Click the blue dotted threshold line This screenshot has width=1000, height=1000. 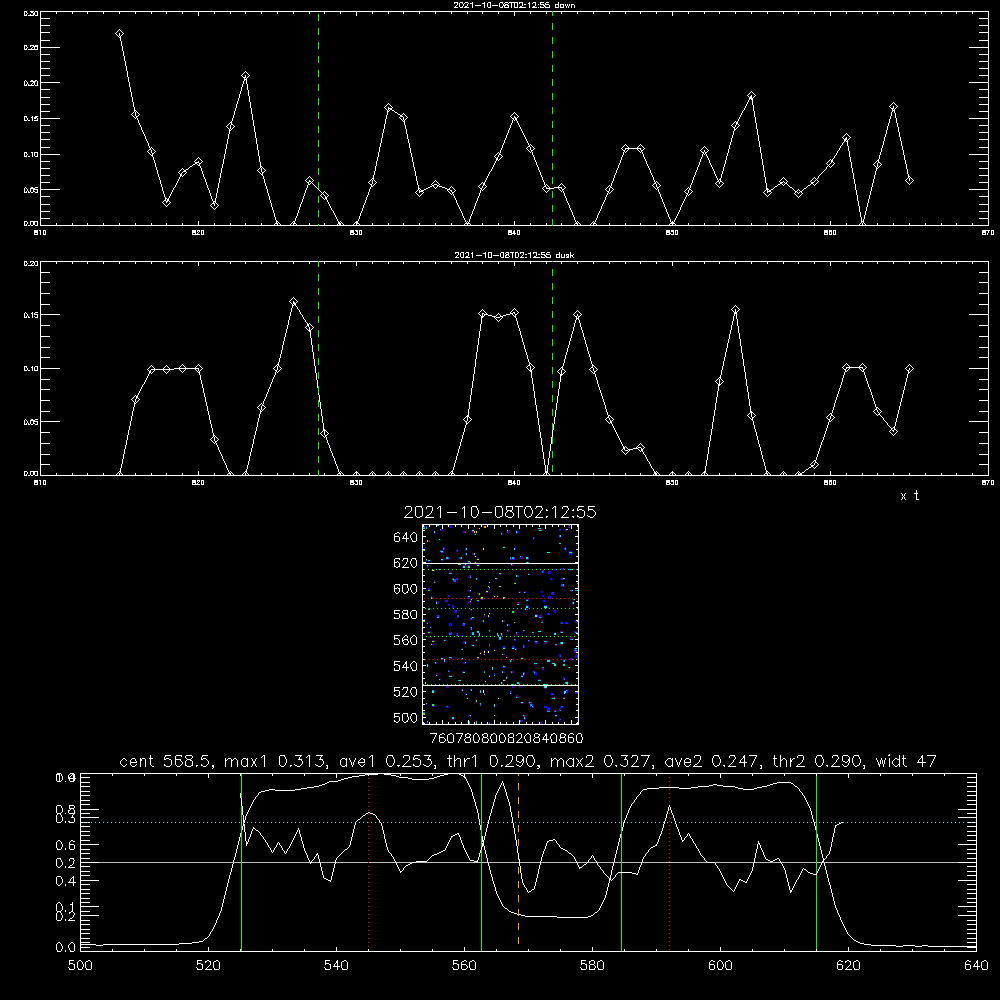tap(528, 822)
